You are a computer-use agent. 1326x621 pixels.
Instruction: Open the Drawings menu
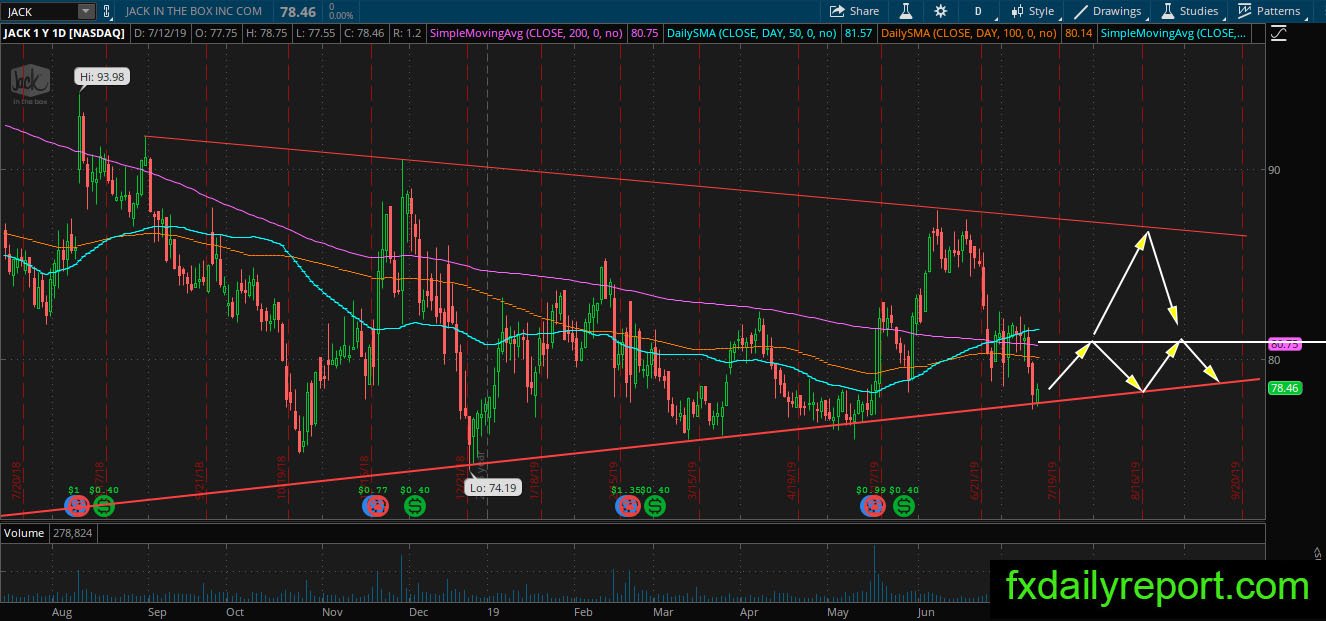click(x=1107, y=11)
